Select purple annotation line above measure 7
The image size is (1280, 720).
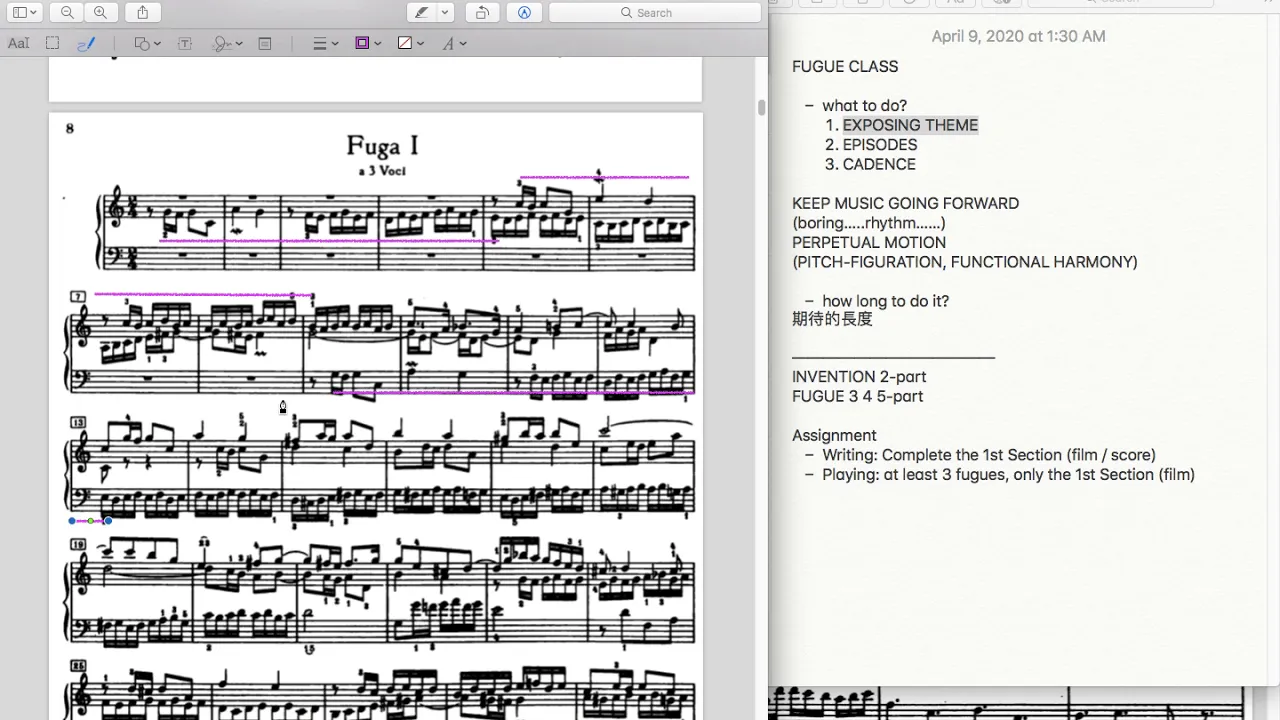pos(202,295)
